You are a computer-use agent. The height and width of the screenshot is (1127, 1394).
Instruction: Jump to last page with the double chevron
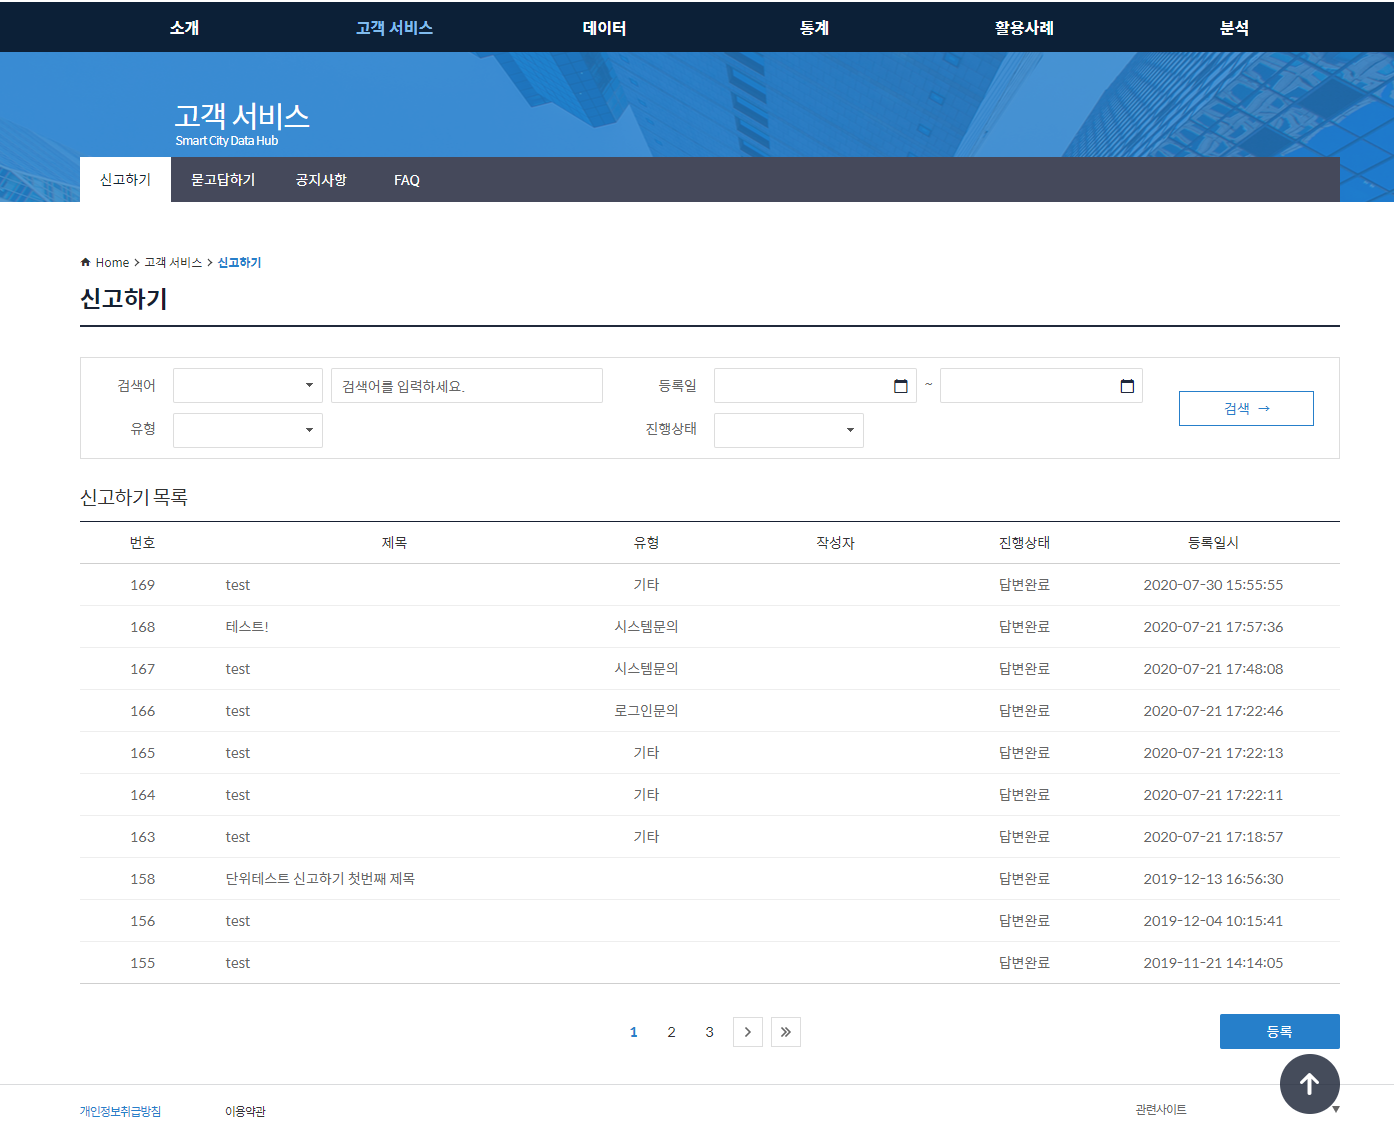coord(785,1032)
